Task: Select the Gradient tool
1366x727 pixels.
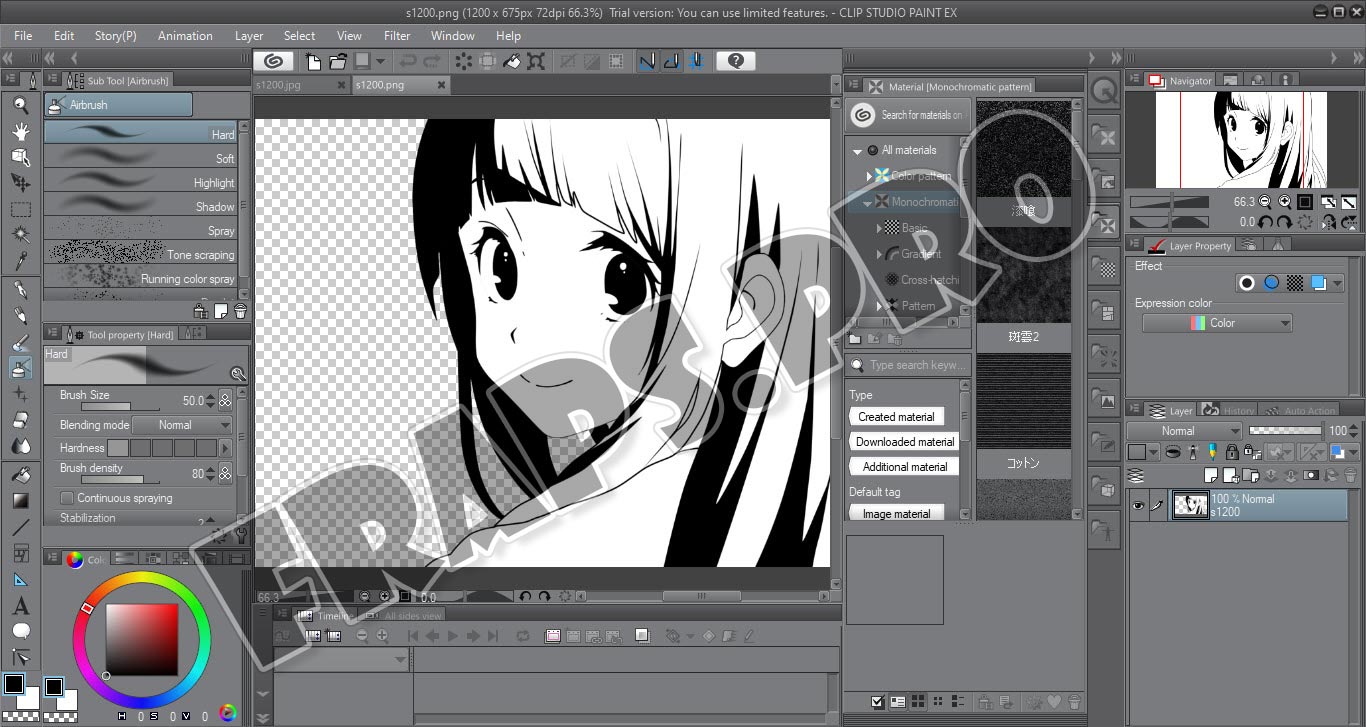Action: 20,501
